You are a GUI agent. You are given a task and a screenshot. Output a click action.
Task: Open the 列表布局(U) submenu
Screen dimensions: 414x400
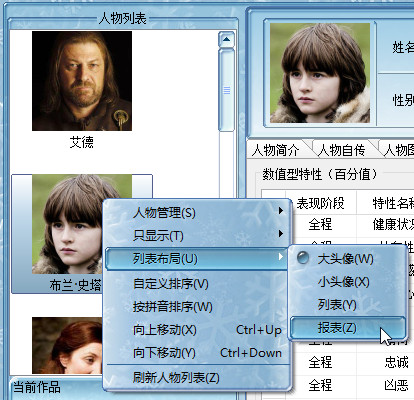point(196,258)
